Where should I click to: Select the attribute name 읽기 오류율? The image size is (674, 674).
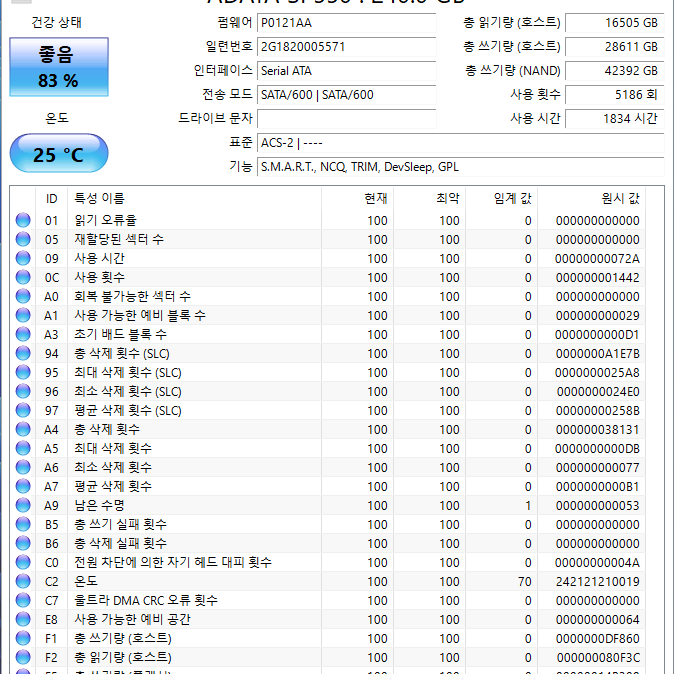(105, 220)
